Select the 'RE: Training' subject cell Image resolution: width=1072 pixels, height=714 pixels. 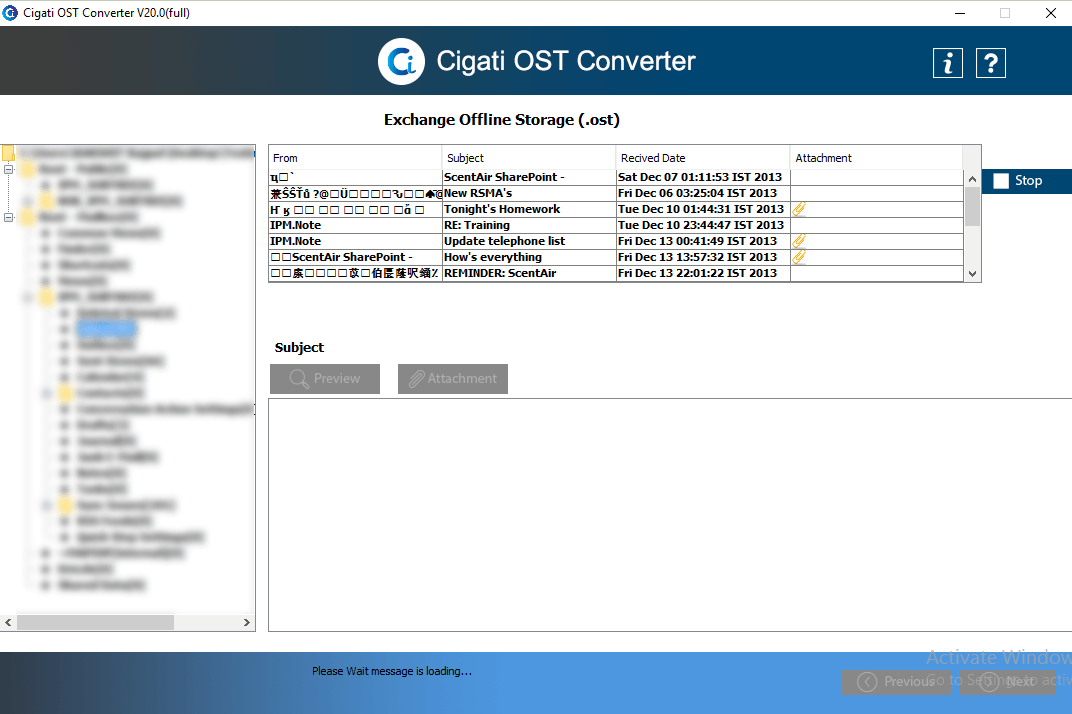529,225
